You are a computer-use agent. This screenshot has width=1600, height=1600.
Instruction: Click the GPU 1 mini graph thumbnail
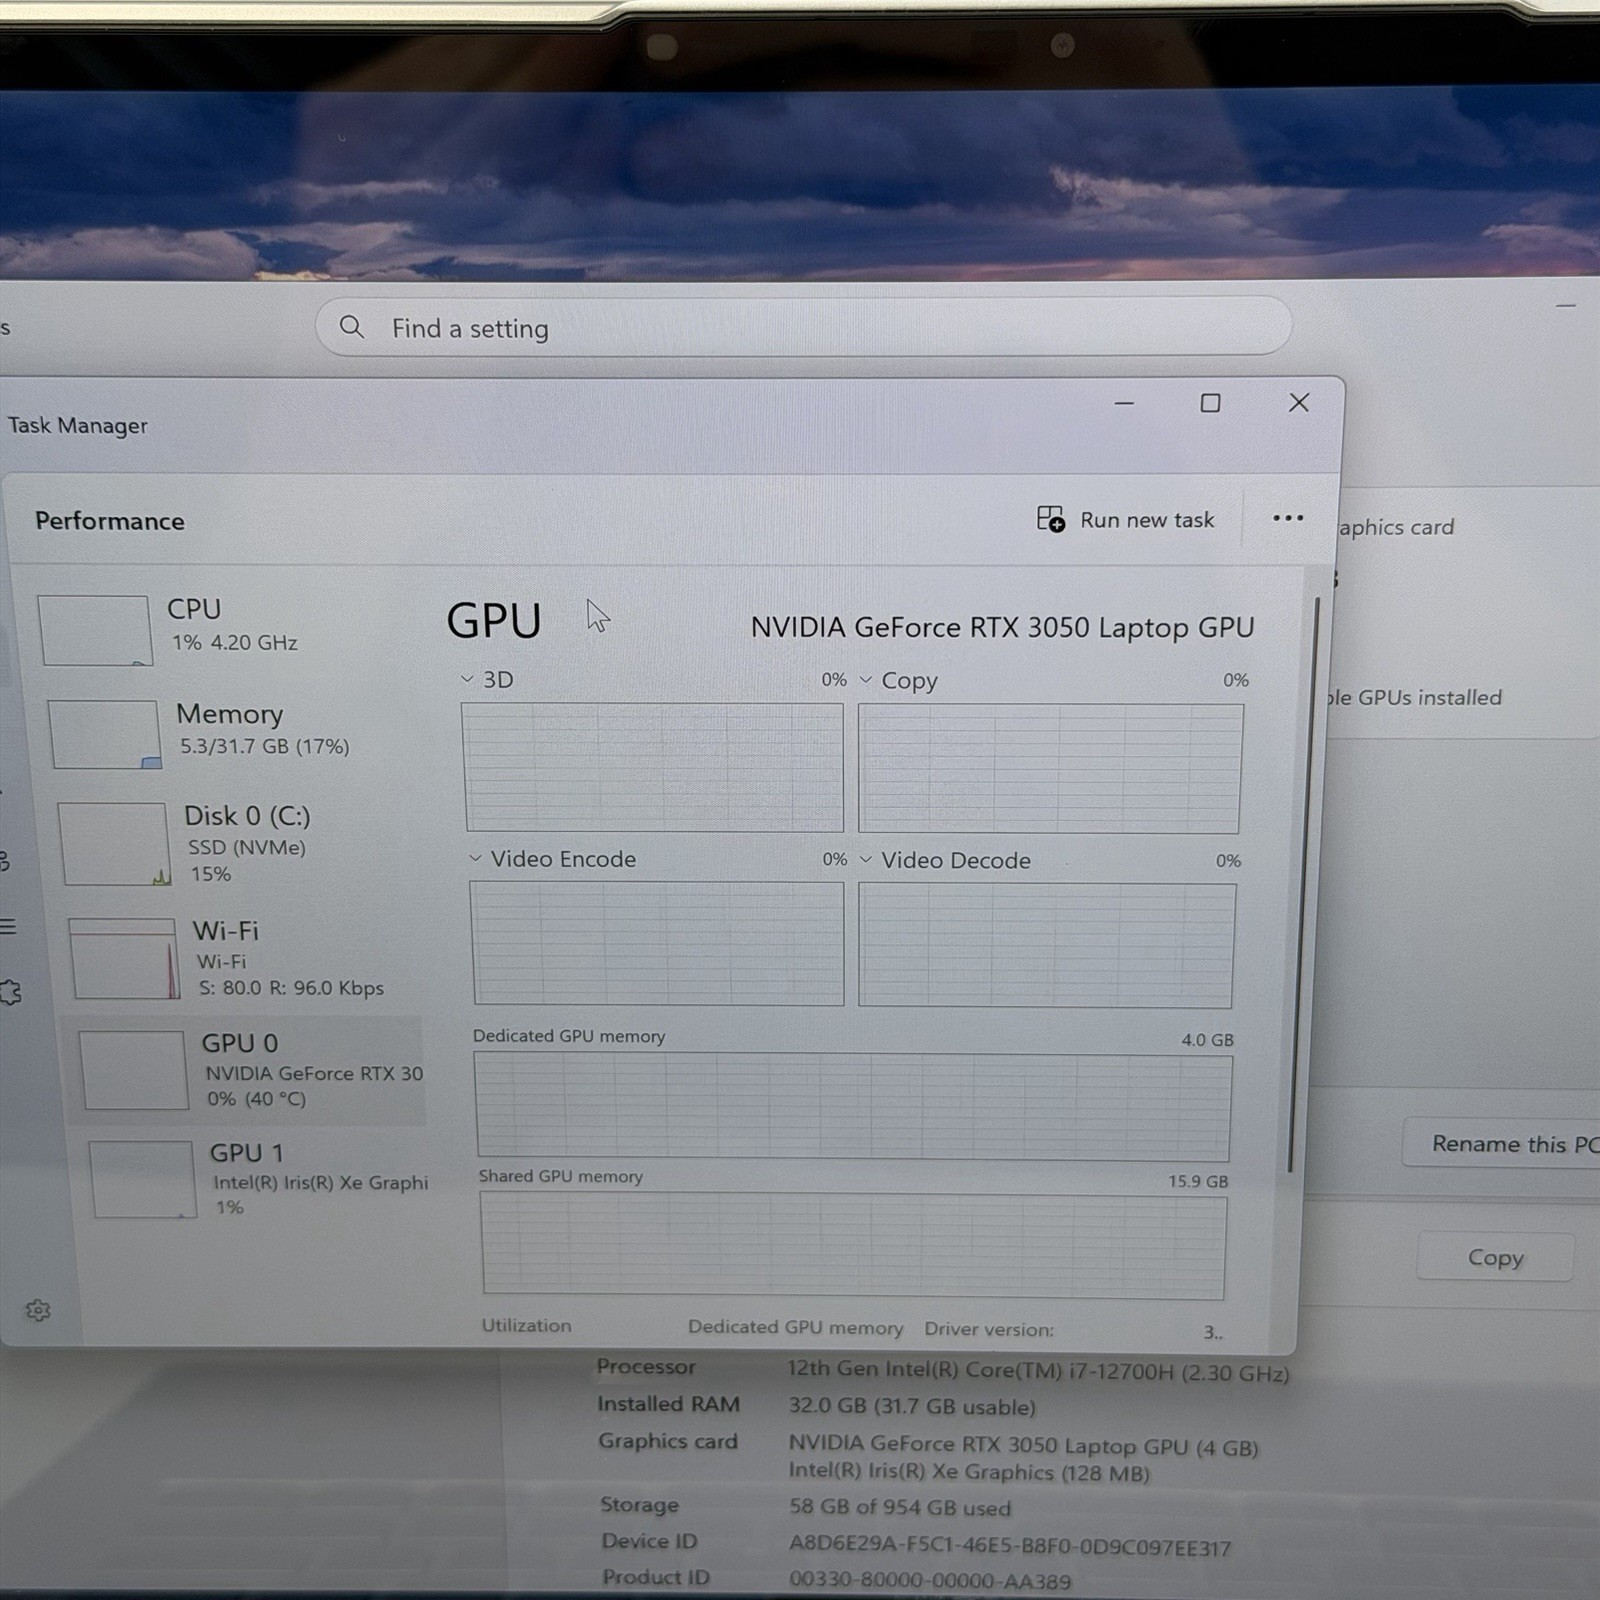(142, 1180)
